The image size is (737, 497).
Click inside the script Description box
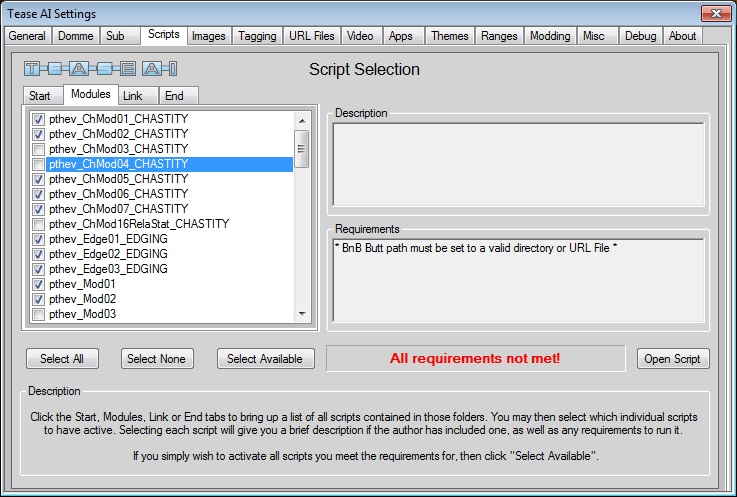pyautogui.click(x=518, y=164)
